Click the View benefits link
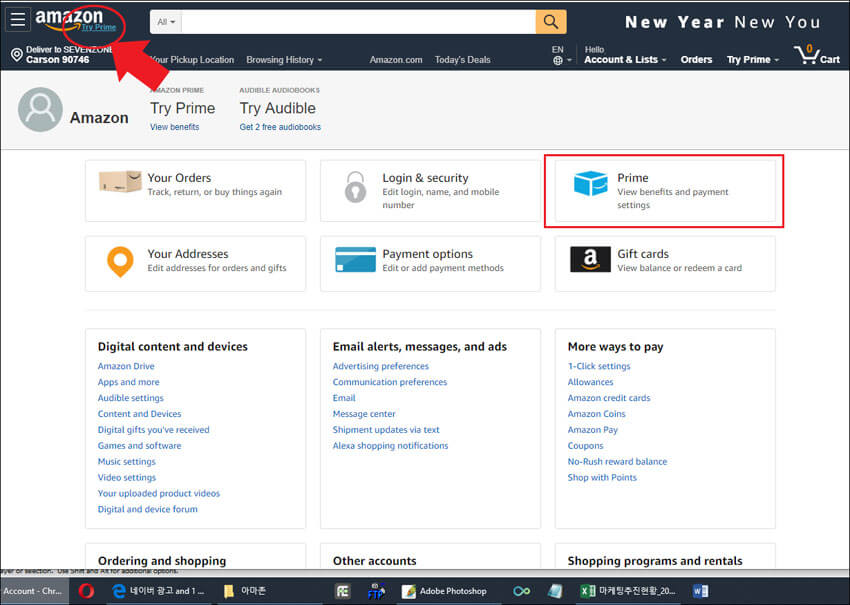 175,127
